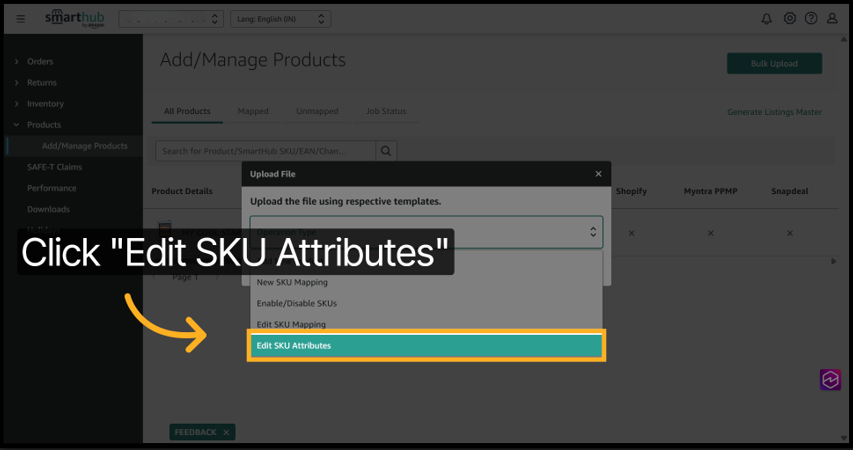
Task: Open the Operation Type dropdown in dialog
Action: click(426, 232)
